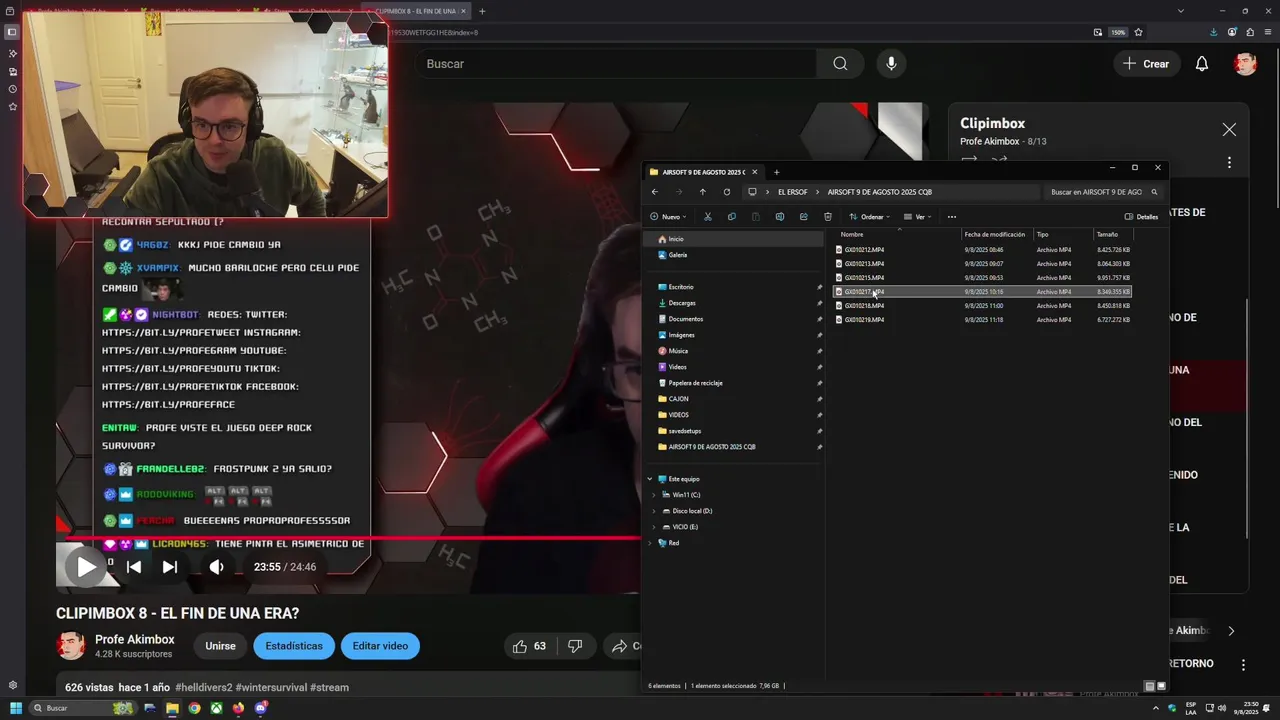Switch Explorer to details list view icon
This screenshot has height=720, width=1280.
click(1149, 686)
